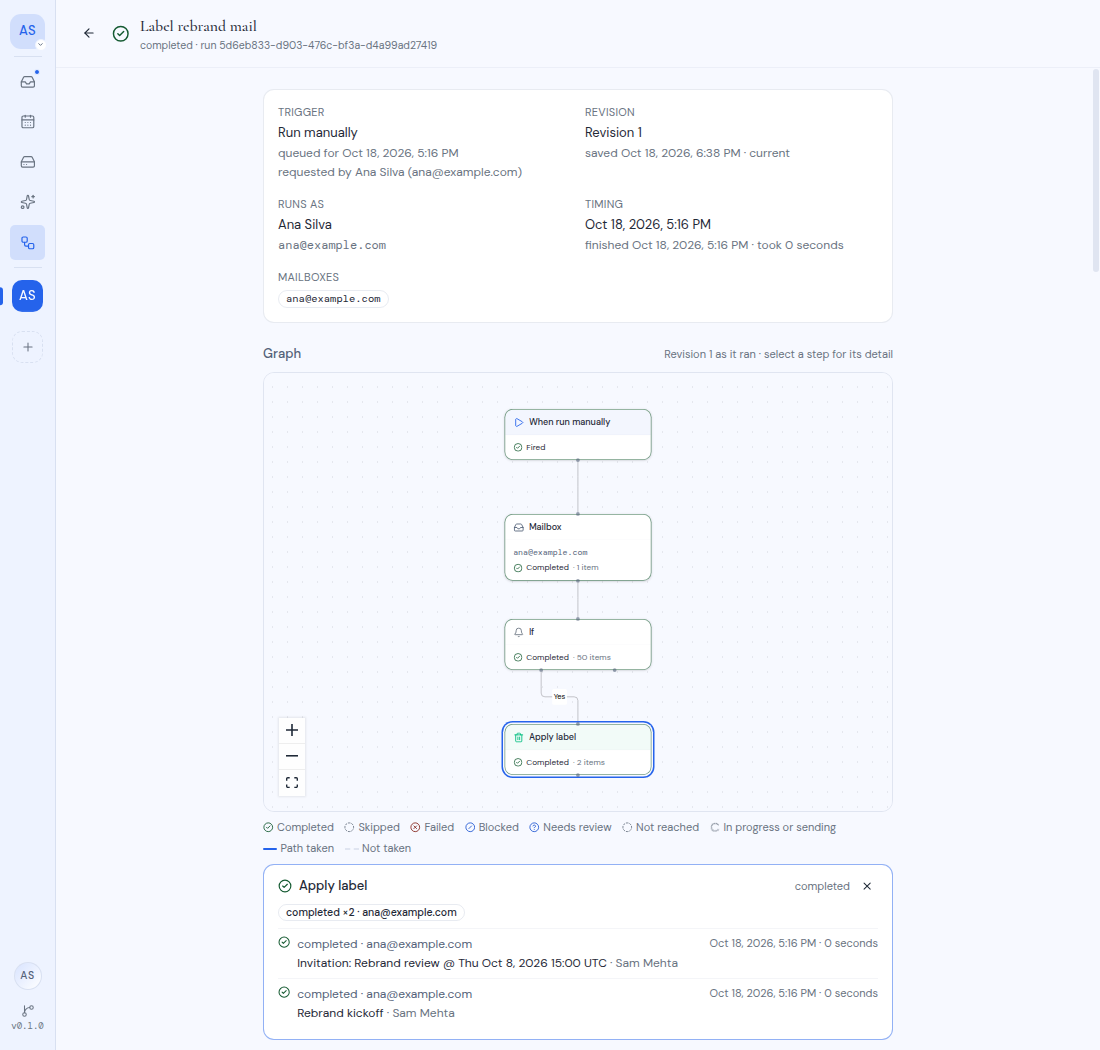Click the 'took 0 seconds' timing text

[800, 245]
